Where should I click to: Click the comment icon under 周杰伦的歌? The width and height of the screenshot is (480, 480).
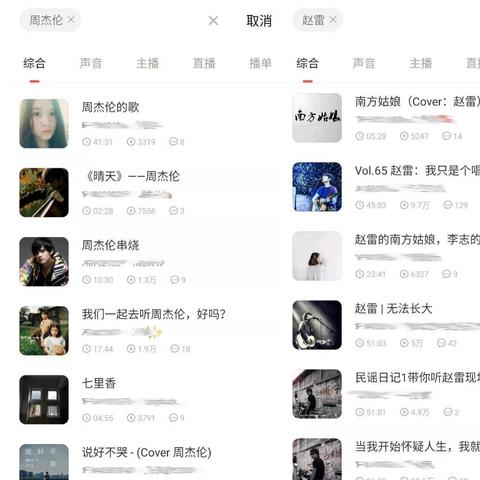click(173, 142)
